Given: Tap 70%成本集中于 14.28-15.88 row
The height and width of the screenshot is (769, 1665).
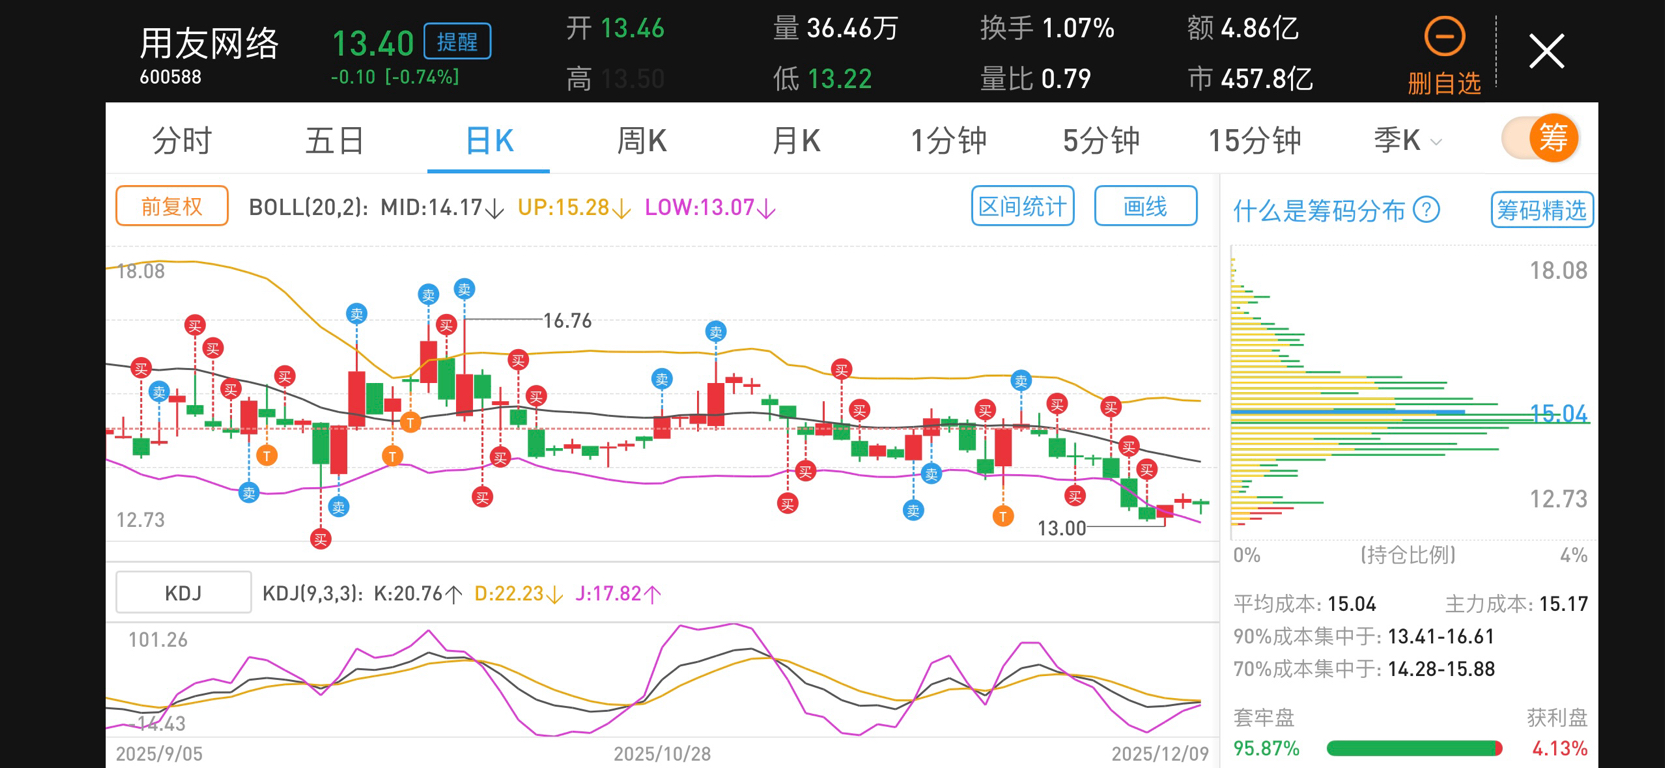Looking at the screenshot, I should (x=1364, y=669).
